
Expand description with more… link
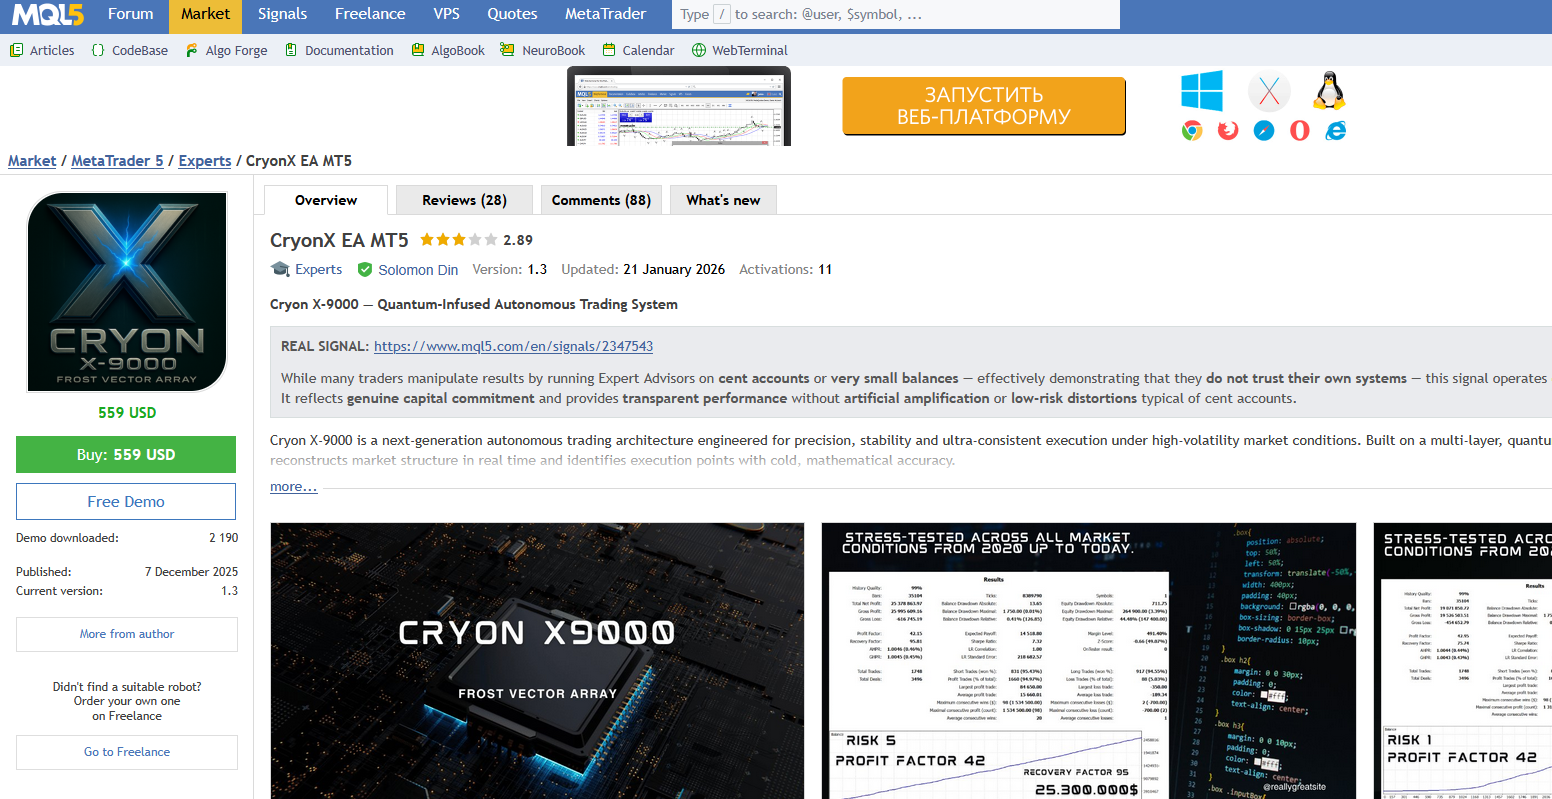[x=293, y=486]
